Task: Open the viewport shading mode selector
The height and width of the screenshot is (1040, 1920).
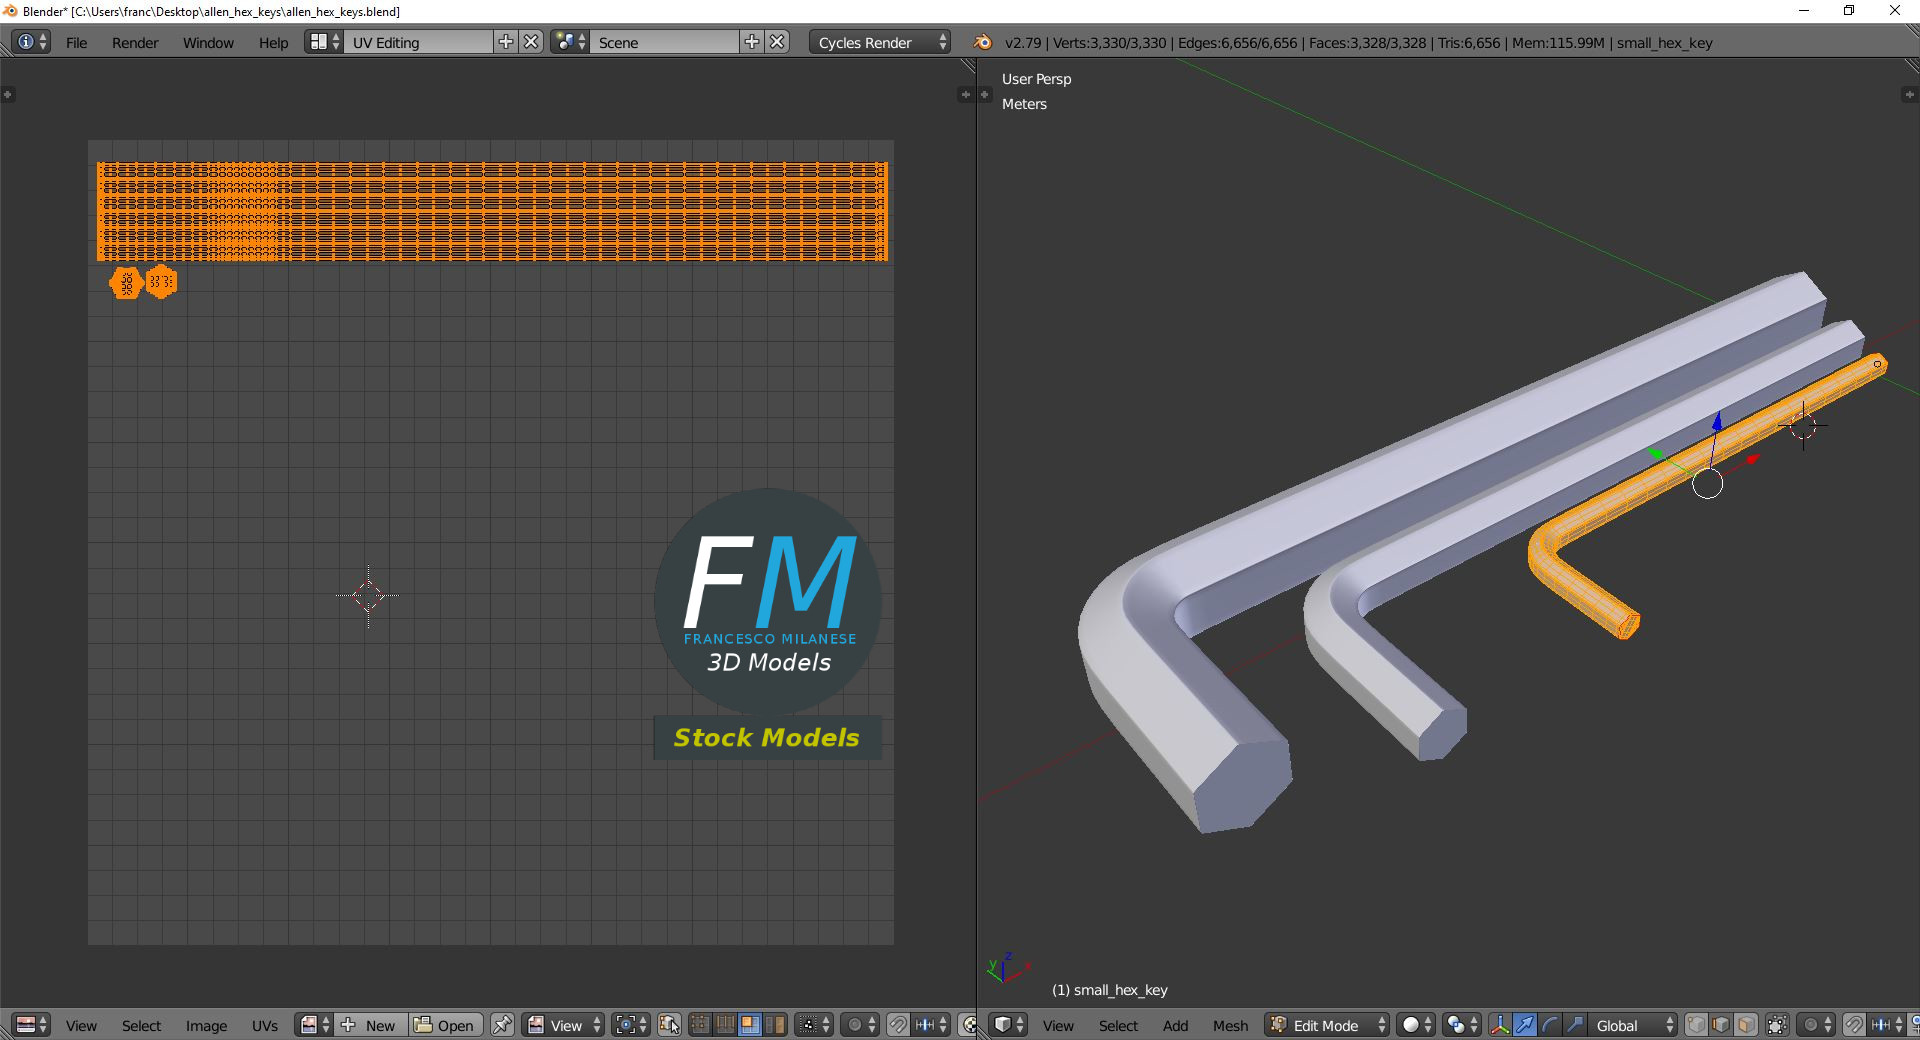Action: click(1416, 1025)
